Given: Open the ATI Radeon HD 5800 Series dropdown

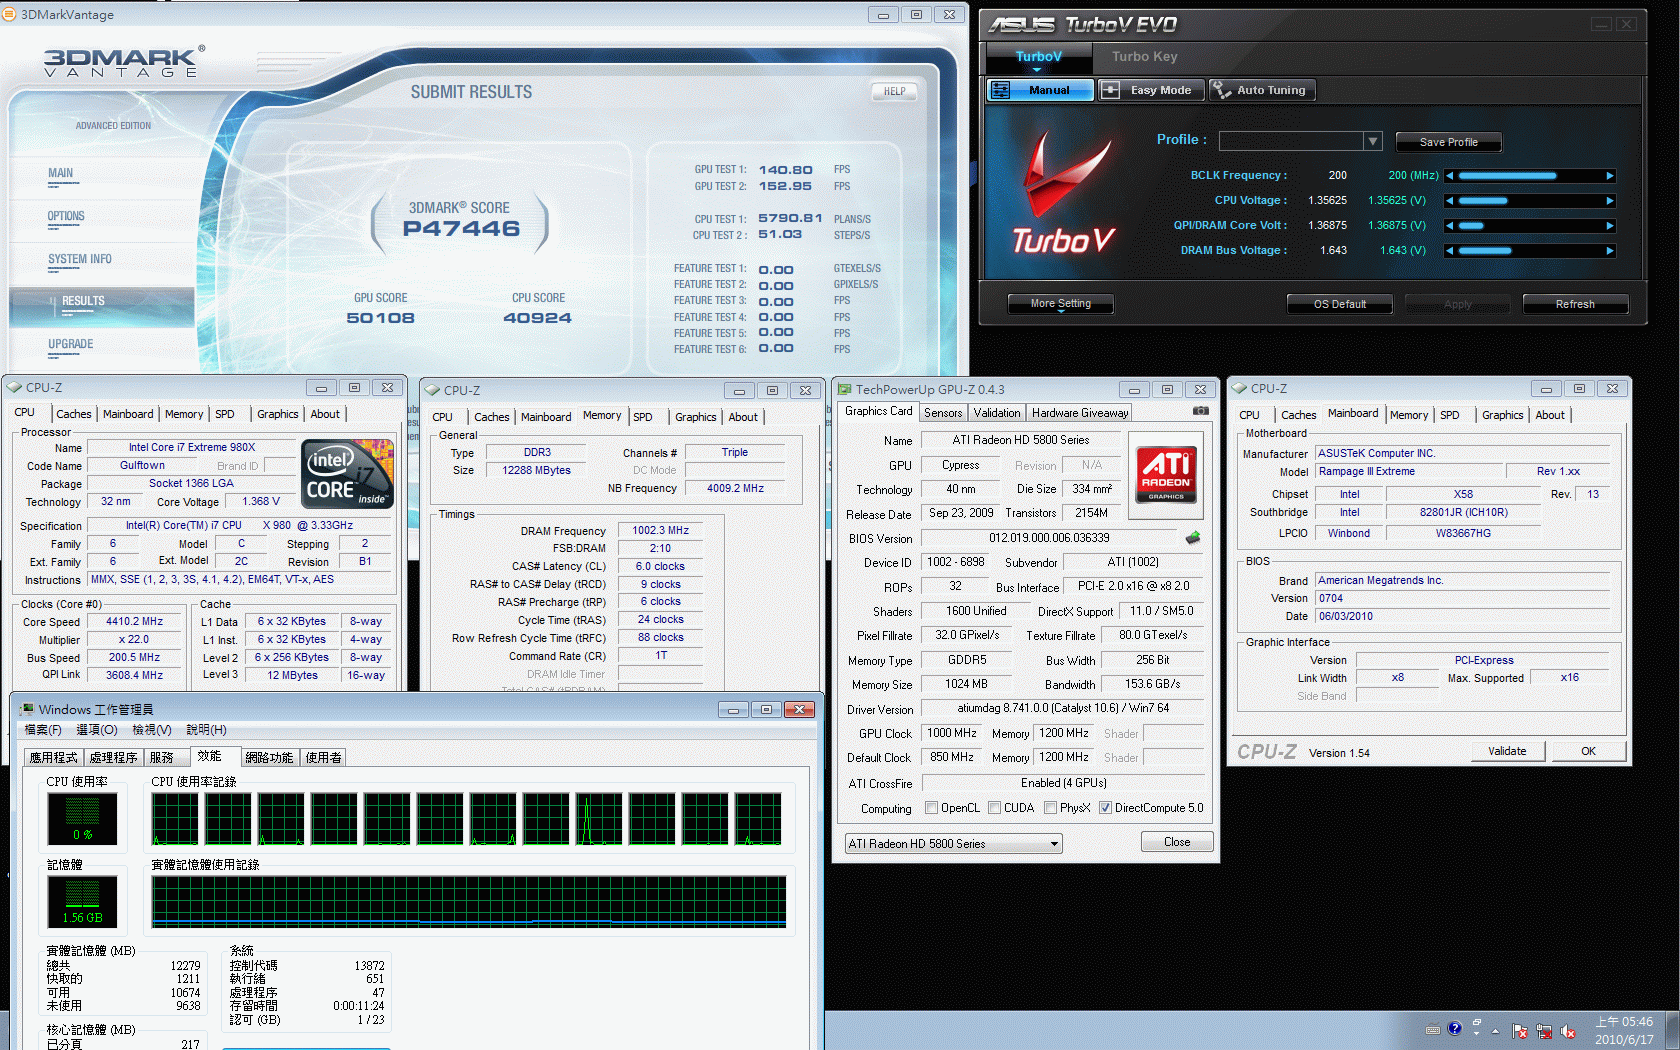Looking at the screenshot, I should [1054, 844].
